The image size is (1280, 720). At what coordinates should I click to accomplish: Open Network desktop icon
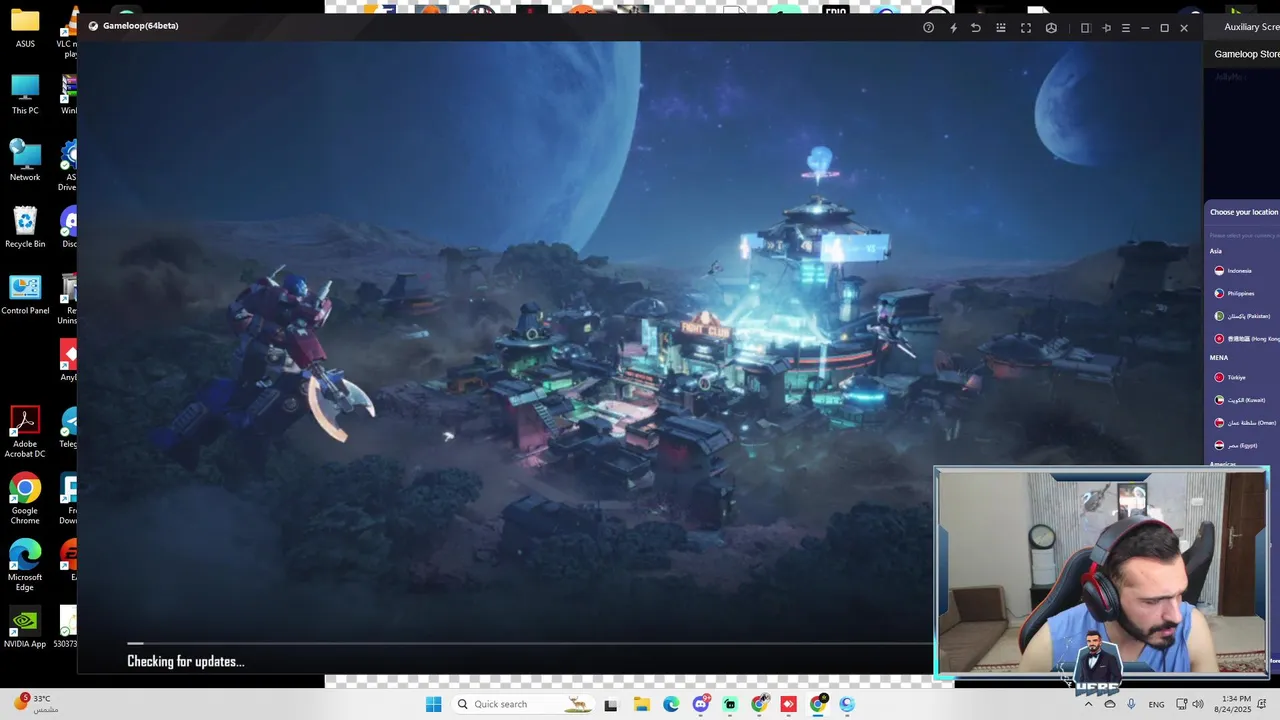point(25,161)
